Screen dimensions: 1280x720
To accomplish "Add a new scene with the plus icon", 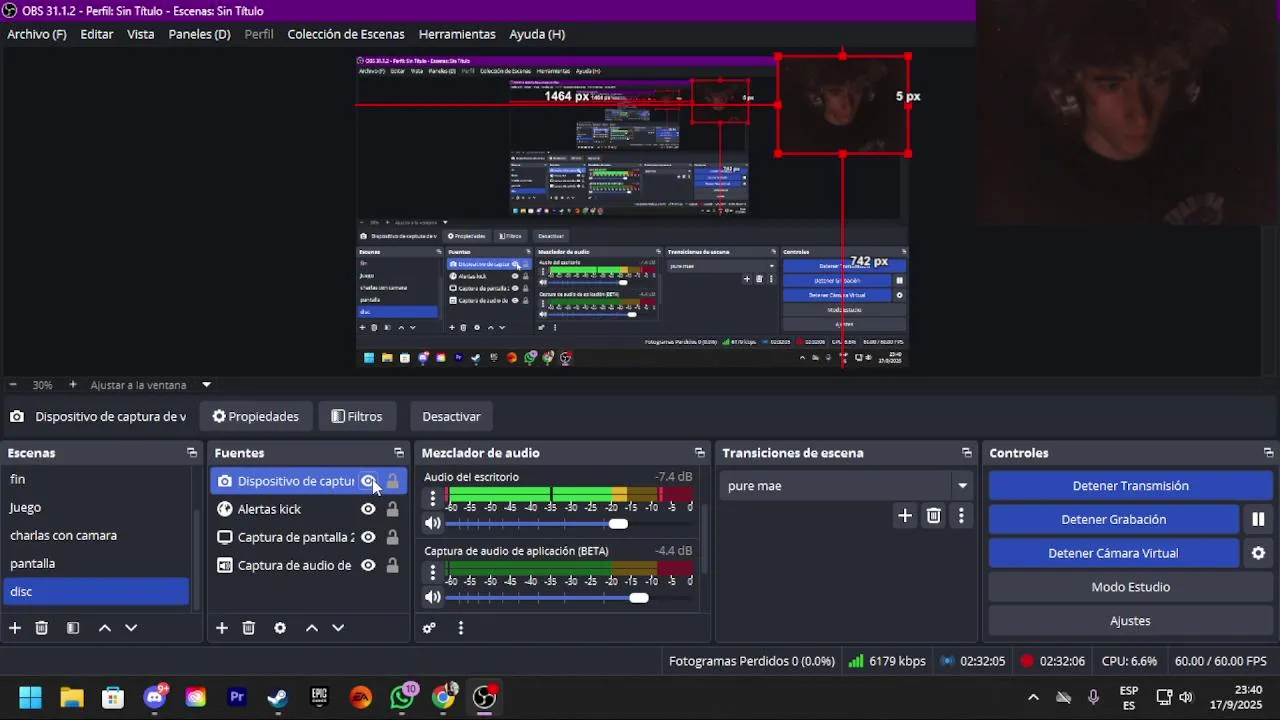I will click(x=15, y=628).
